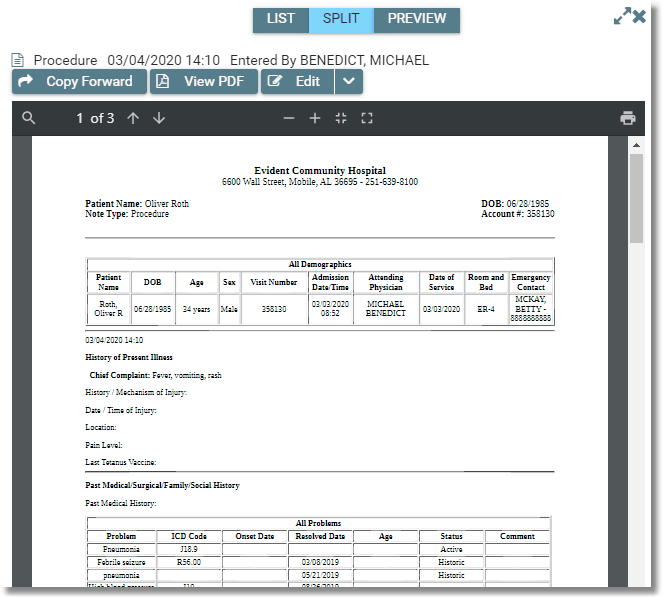Click the 'J18.9' ICD code cell
This screenshot has height=599, width=663.
pos(189,550)
